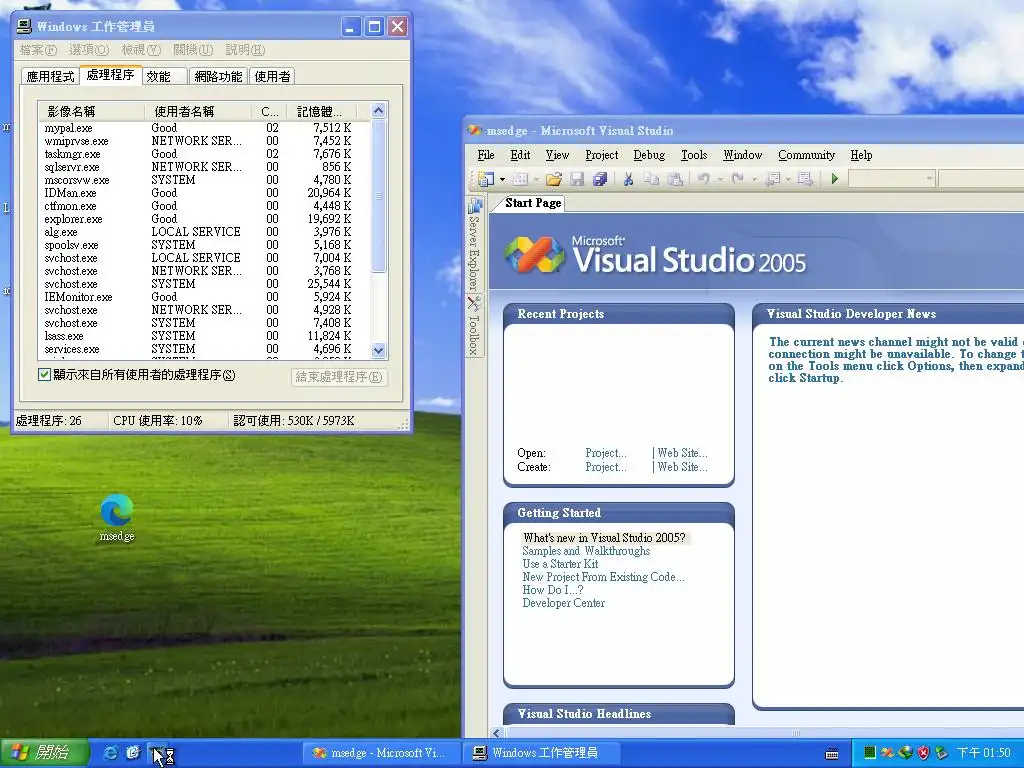Open the File menu in Visual Studio
Screen dimensions: 1024x768
[x=486, y=155]
